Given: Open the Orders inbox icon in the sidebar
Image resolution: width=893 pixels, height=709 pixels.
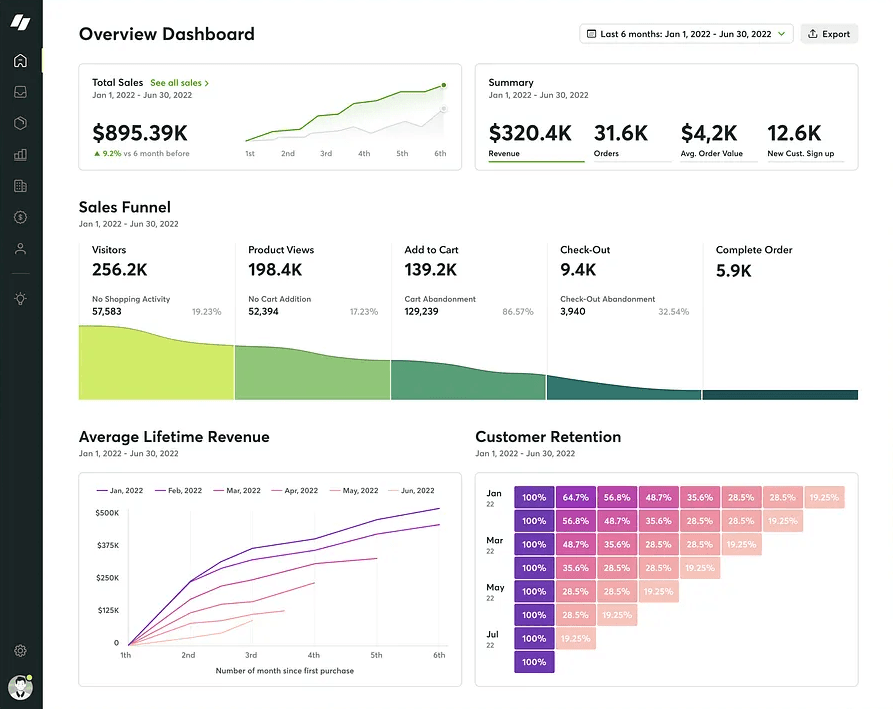Looking at the screenshot, I should click(x=20, y=91).
